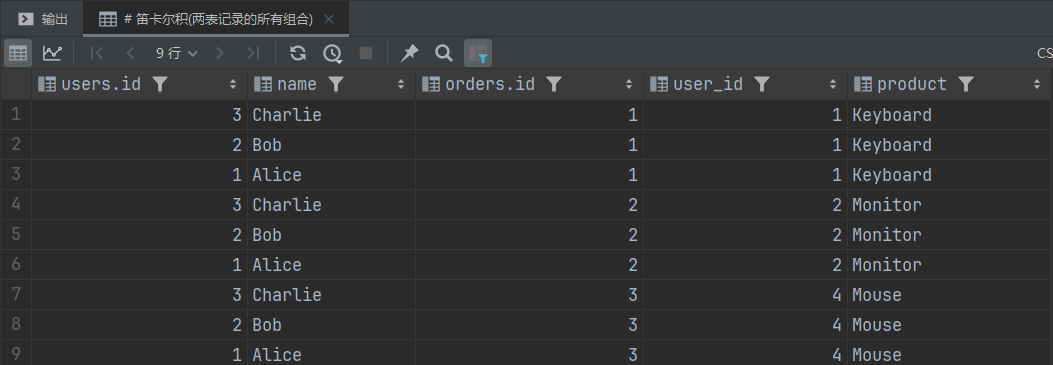Click the user_id cell in row 5
Screen dimensions: 1053x365
coord(745,235)
